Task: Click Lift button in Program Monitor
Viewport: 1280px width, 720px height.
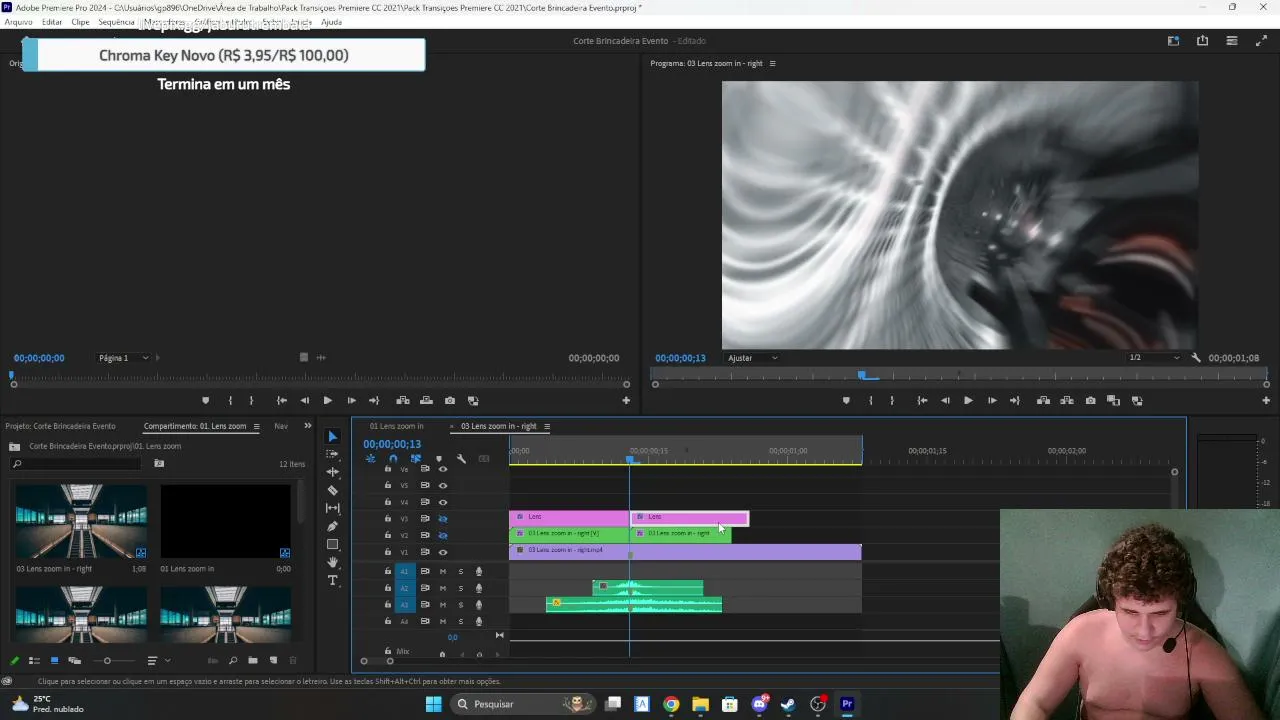Action: pyautogui.click(x=1043, y=400)
